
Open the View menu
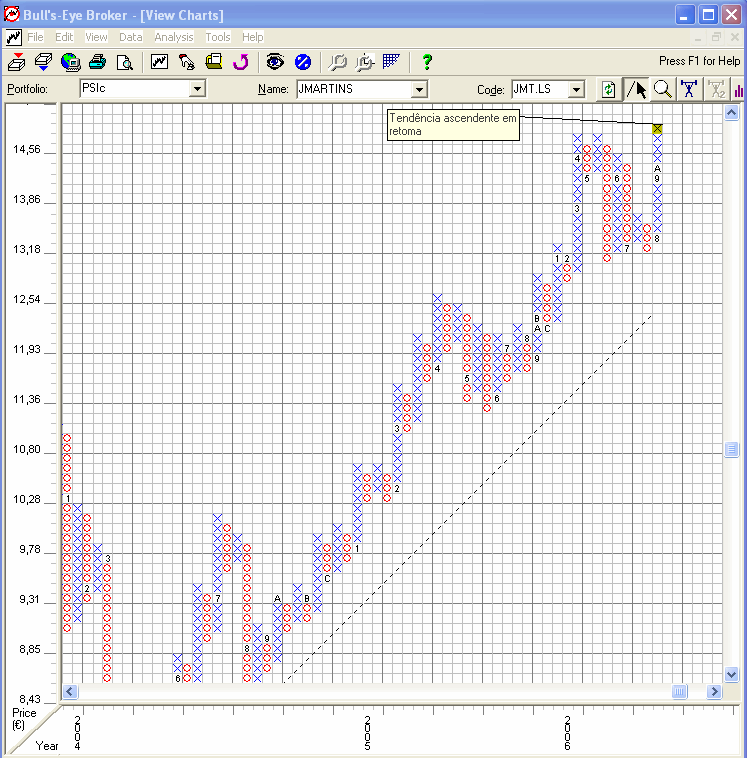pos(96,37)
